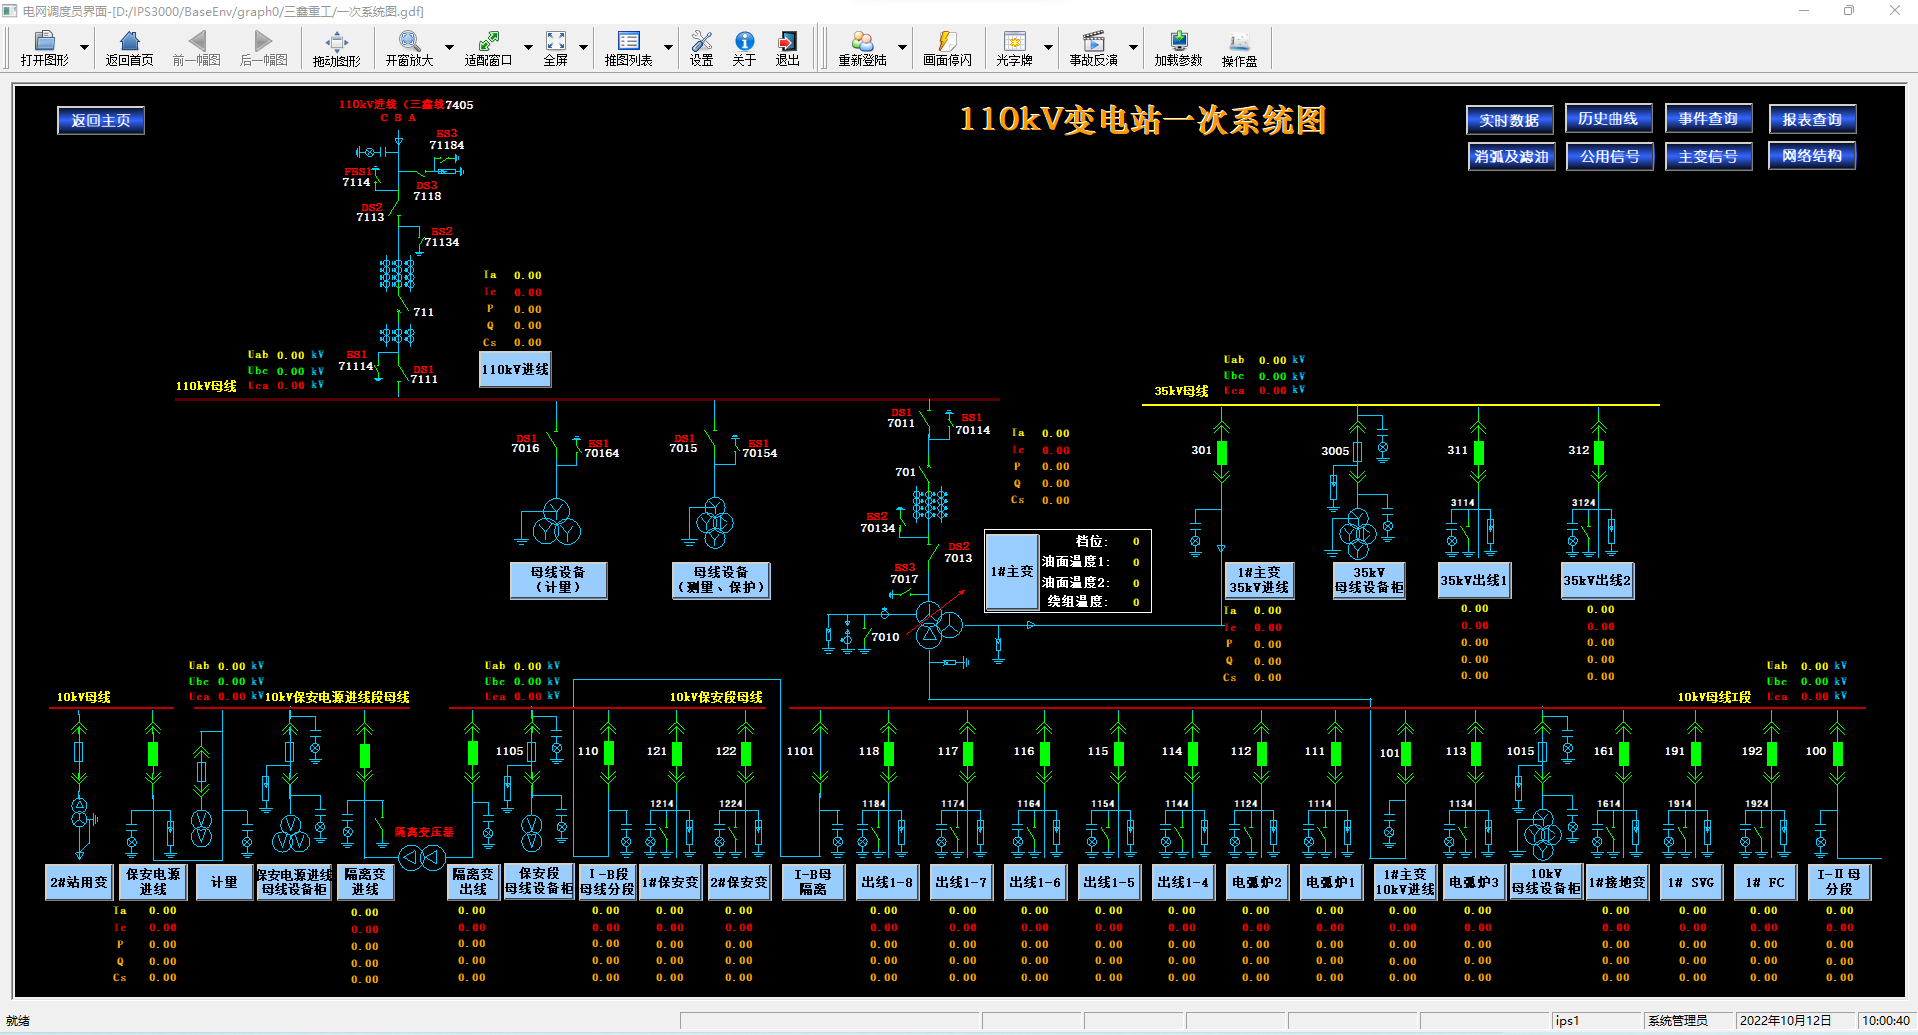Open 设置 settings from the toolbar
Image resolution: width=1918 pixels, height=1035 pixels.
coord(701,47)
